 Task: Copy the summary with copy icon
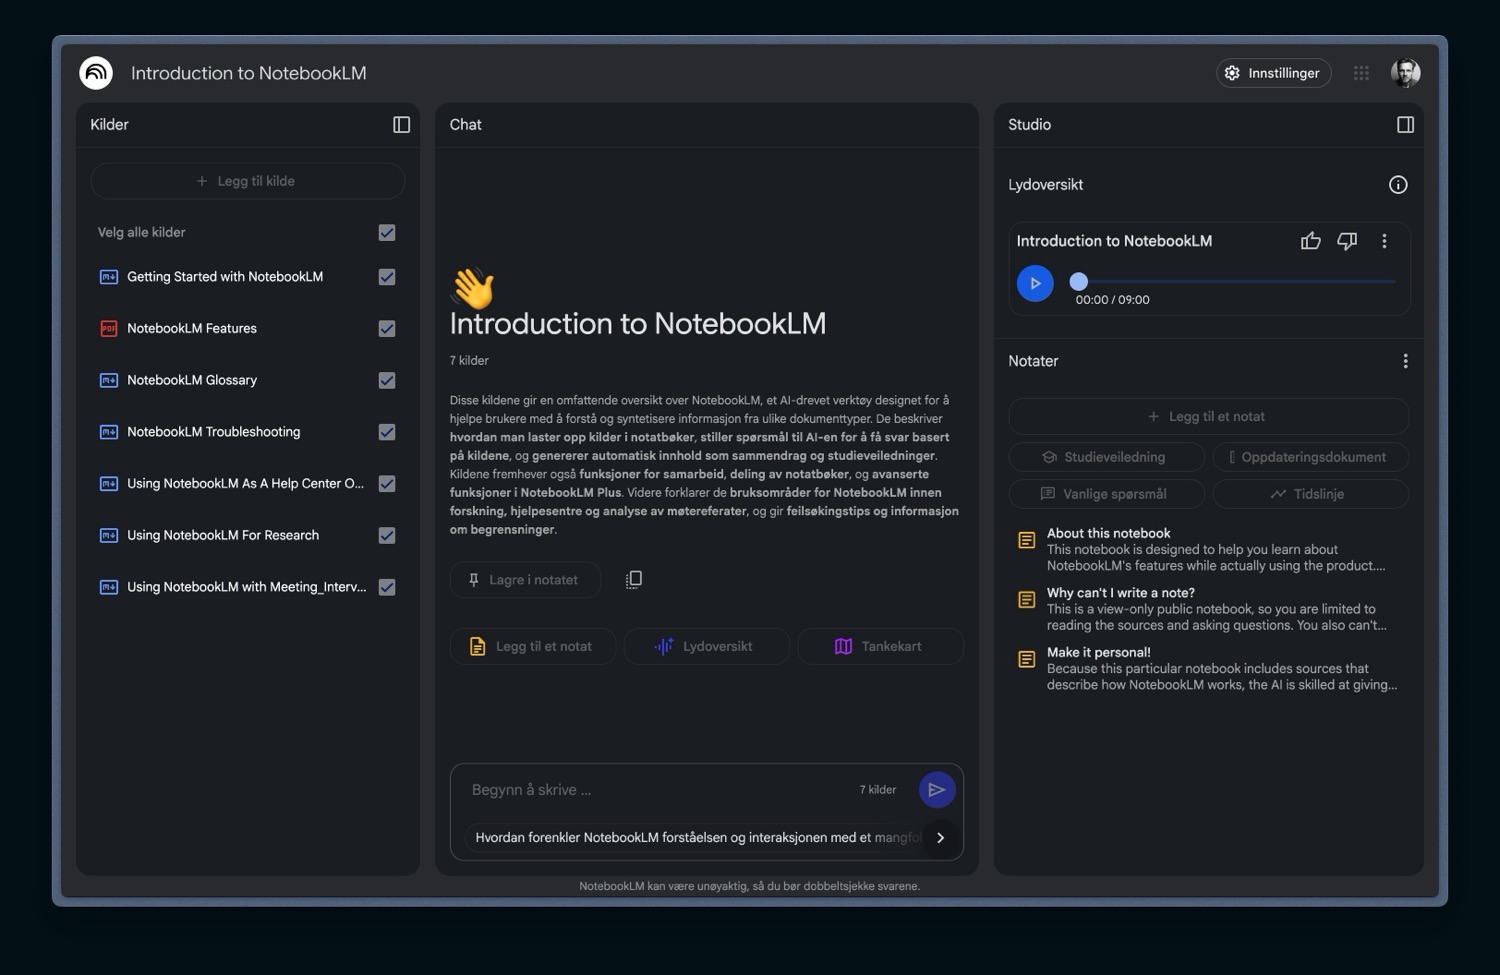click(633, 580)
